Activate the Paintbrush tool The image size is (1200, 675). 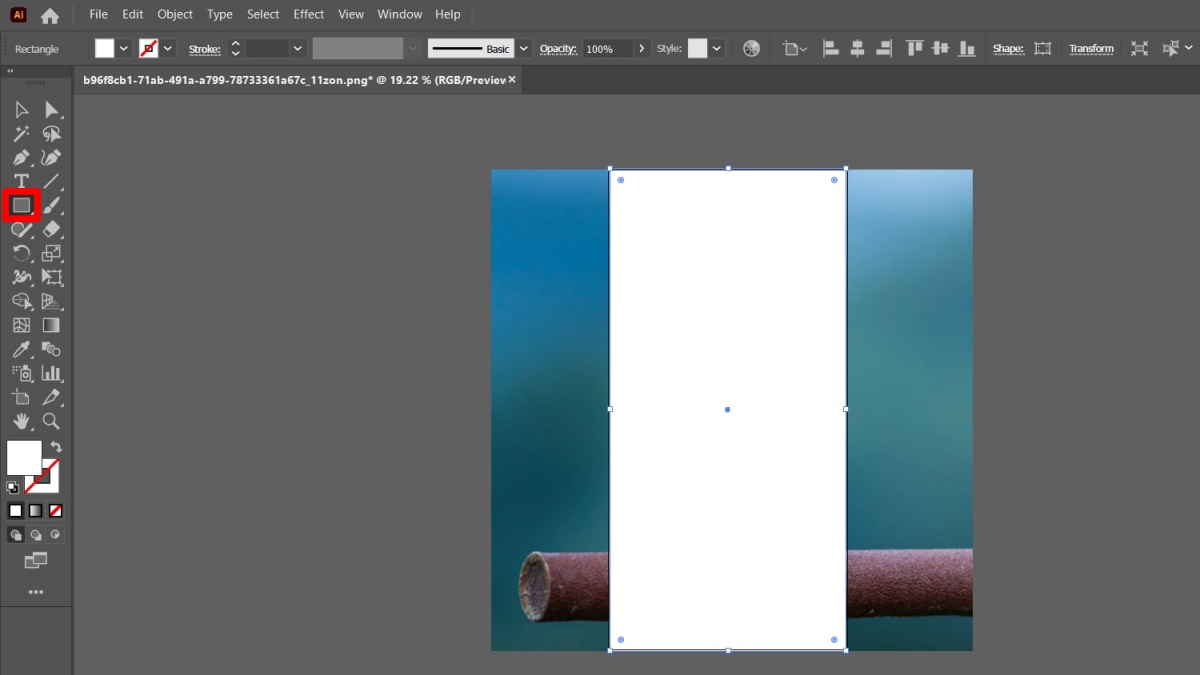[52, 205]
